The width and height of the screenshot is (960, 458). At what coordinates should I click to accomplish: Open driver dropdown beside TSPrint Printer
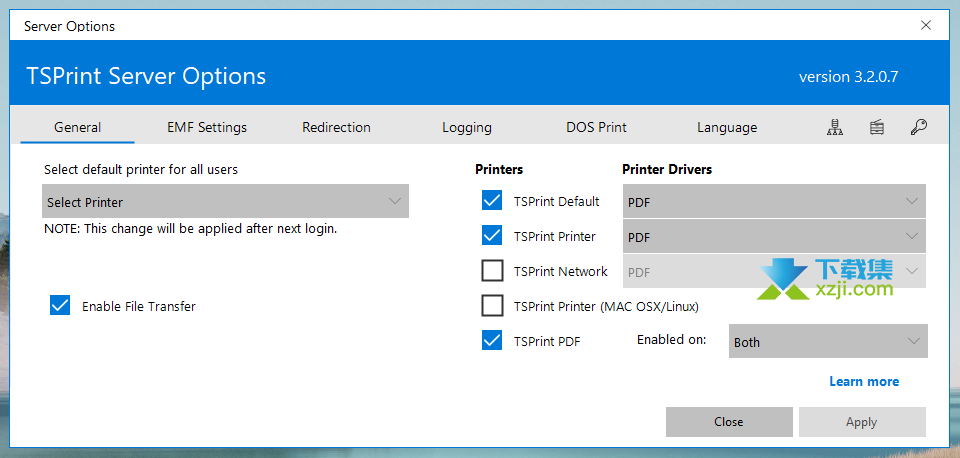click(774, 236)
